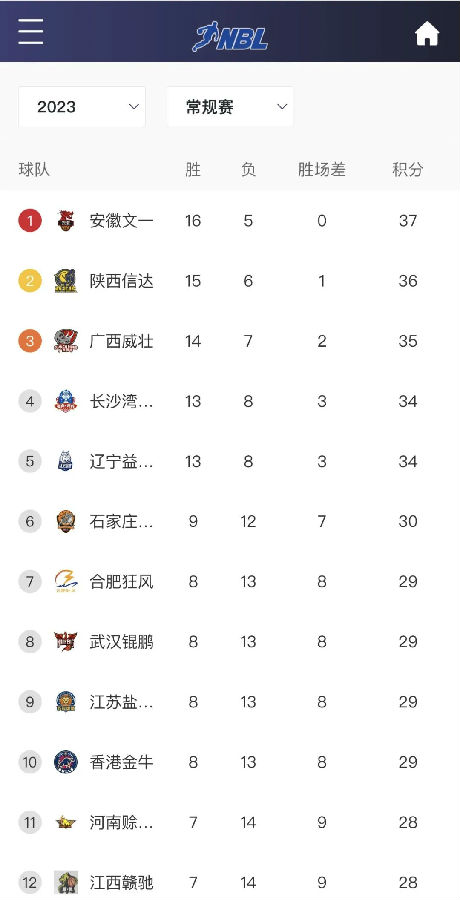Viewport: 460px width, 900px height.
Task: Expand the 常规赛 stage dropdown
Action: click(230, 107)
